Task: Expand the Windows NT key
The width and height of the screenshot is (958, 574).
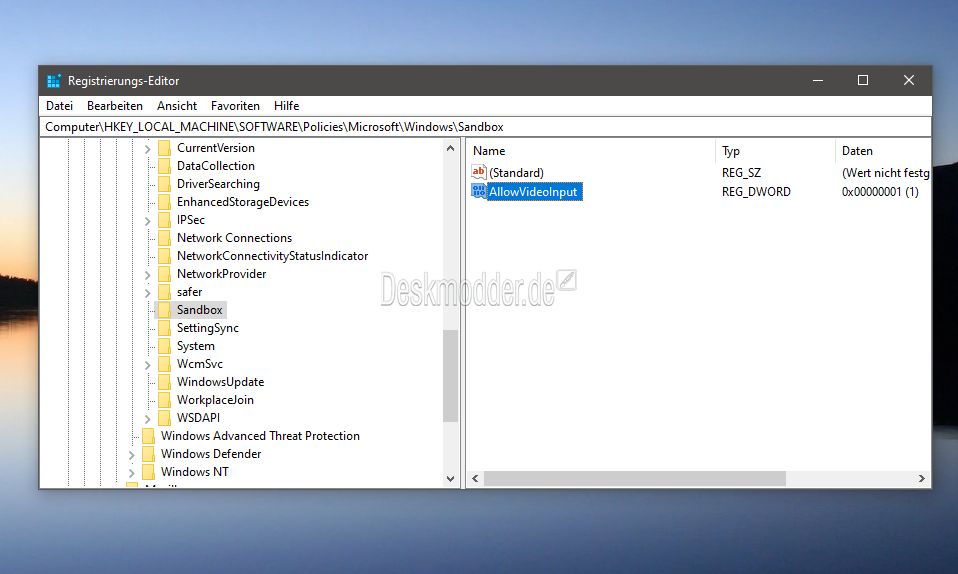Action: coord(131,473)
